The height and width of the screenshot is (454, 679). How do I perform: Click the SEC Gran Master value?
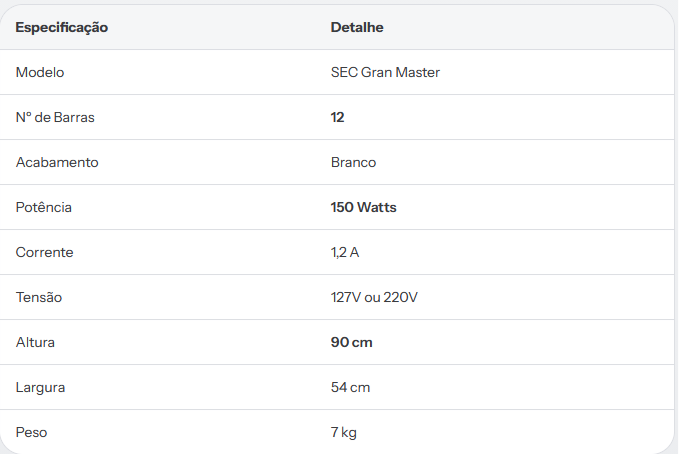[385, 72]
